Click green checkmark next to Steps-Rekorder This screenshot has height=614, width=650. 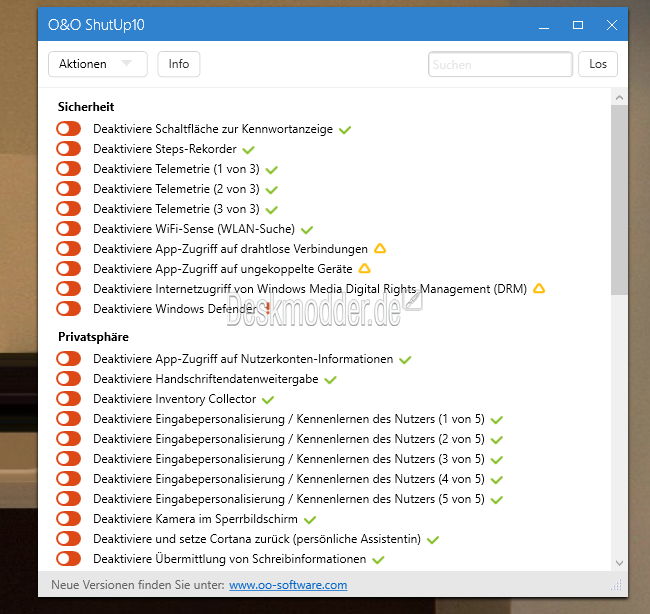249,150
